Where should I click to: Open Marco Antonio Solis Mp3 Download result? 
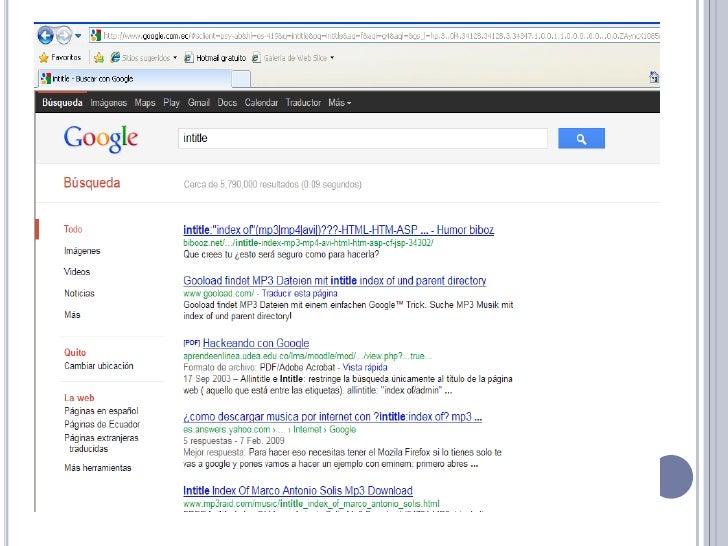[x=298, y=491]
